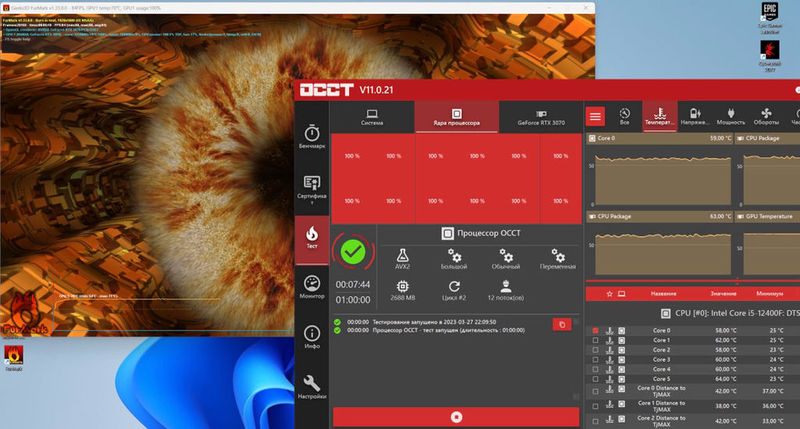Open Epic Games Launcher desktop shortcut
This screenshot has width=800, height=429.
[x=770, y=18]
